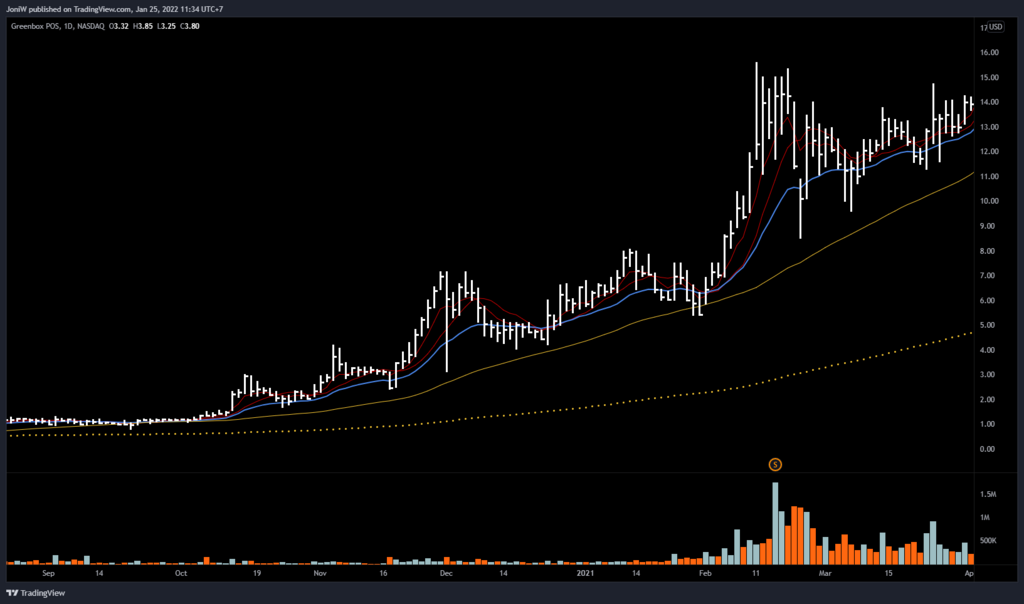This screenshot has height=604, width=1024.
Task: Click the Mar label on time axis
Action: point(826,575)
